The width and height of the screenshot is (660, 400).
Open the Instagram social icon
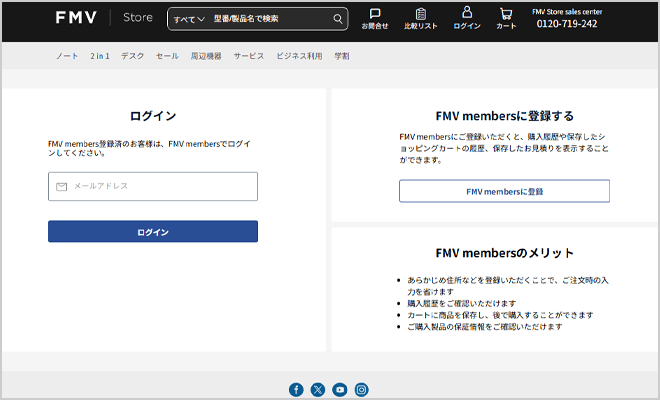pos(361,389)
